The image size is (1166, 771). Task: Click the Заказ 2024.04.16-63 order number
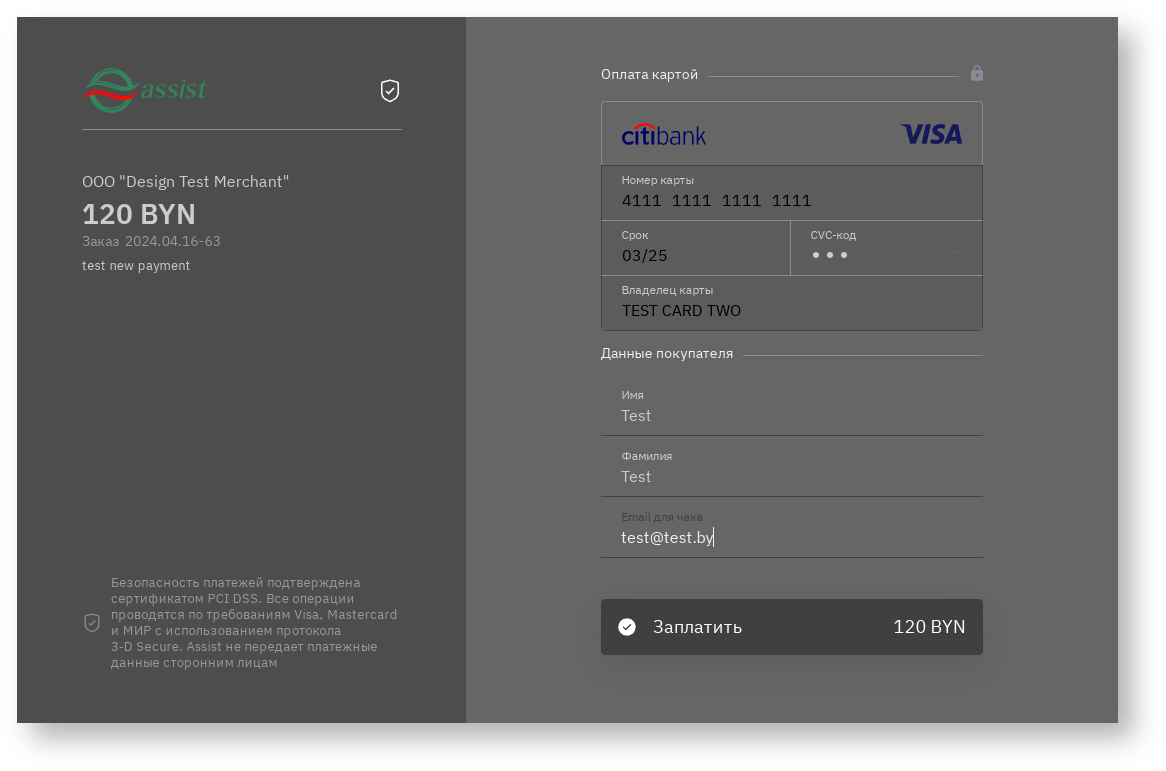pos(151,241)
